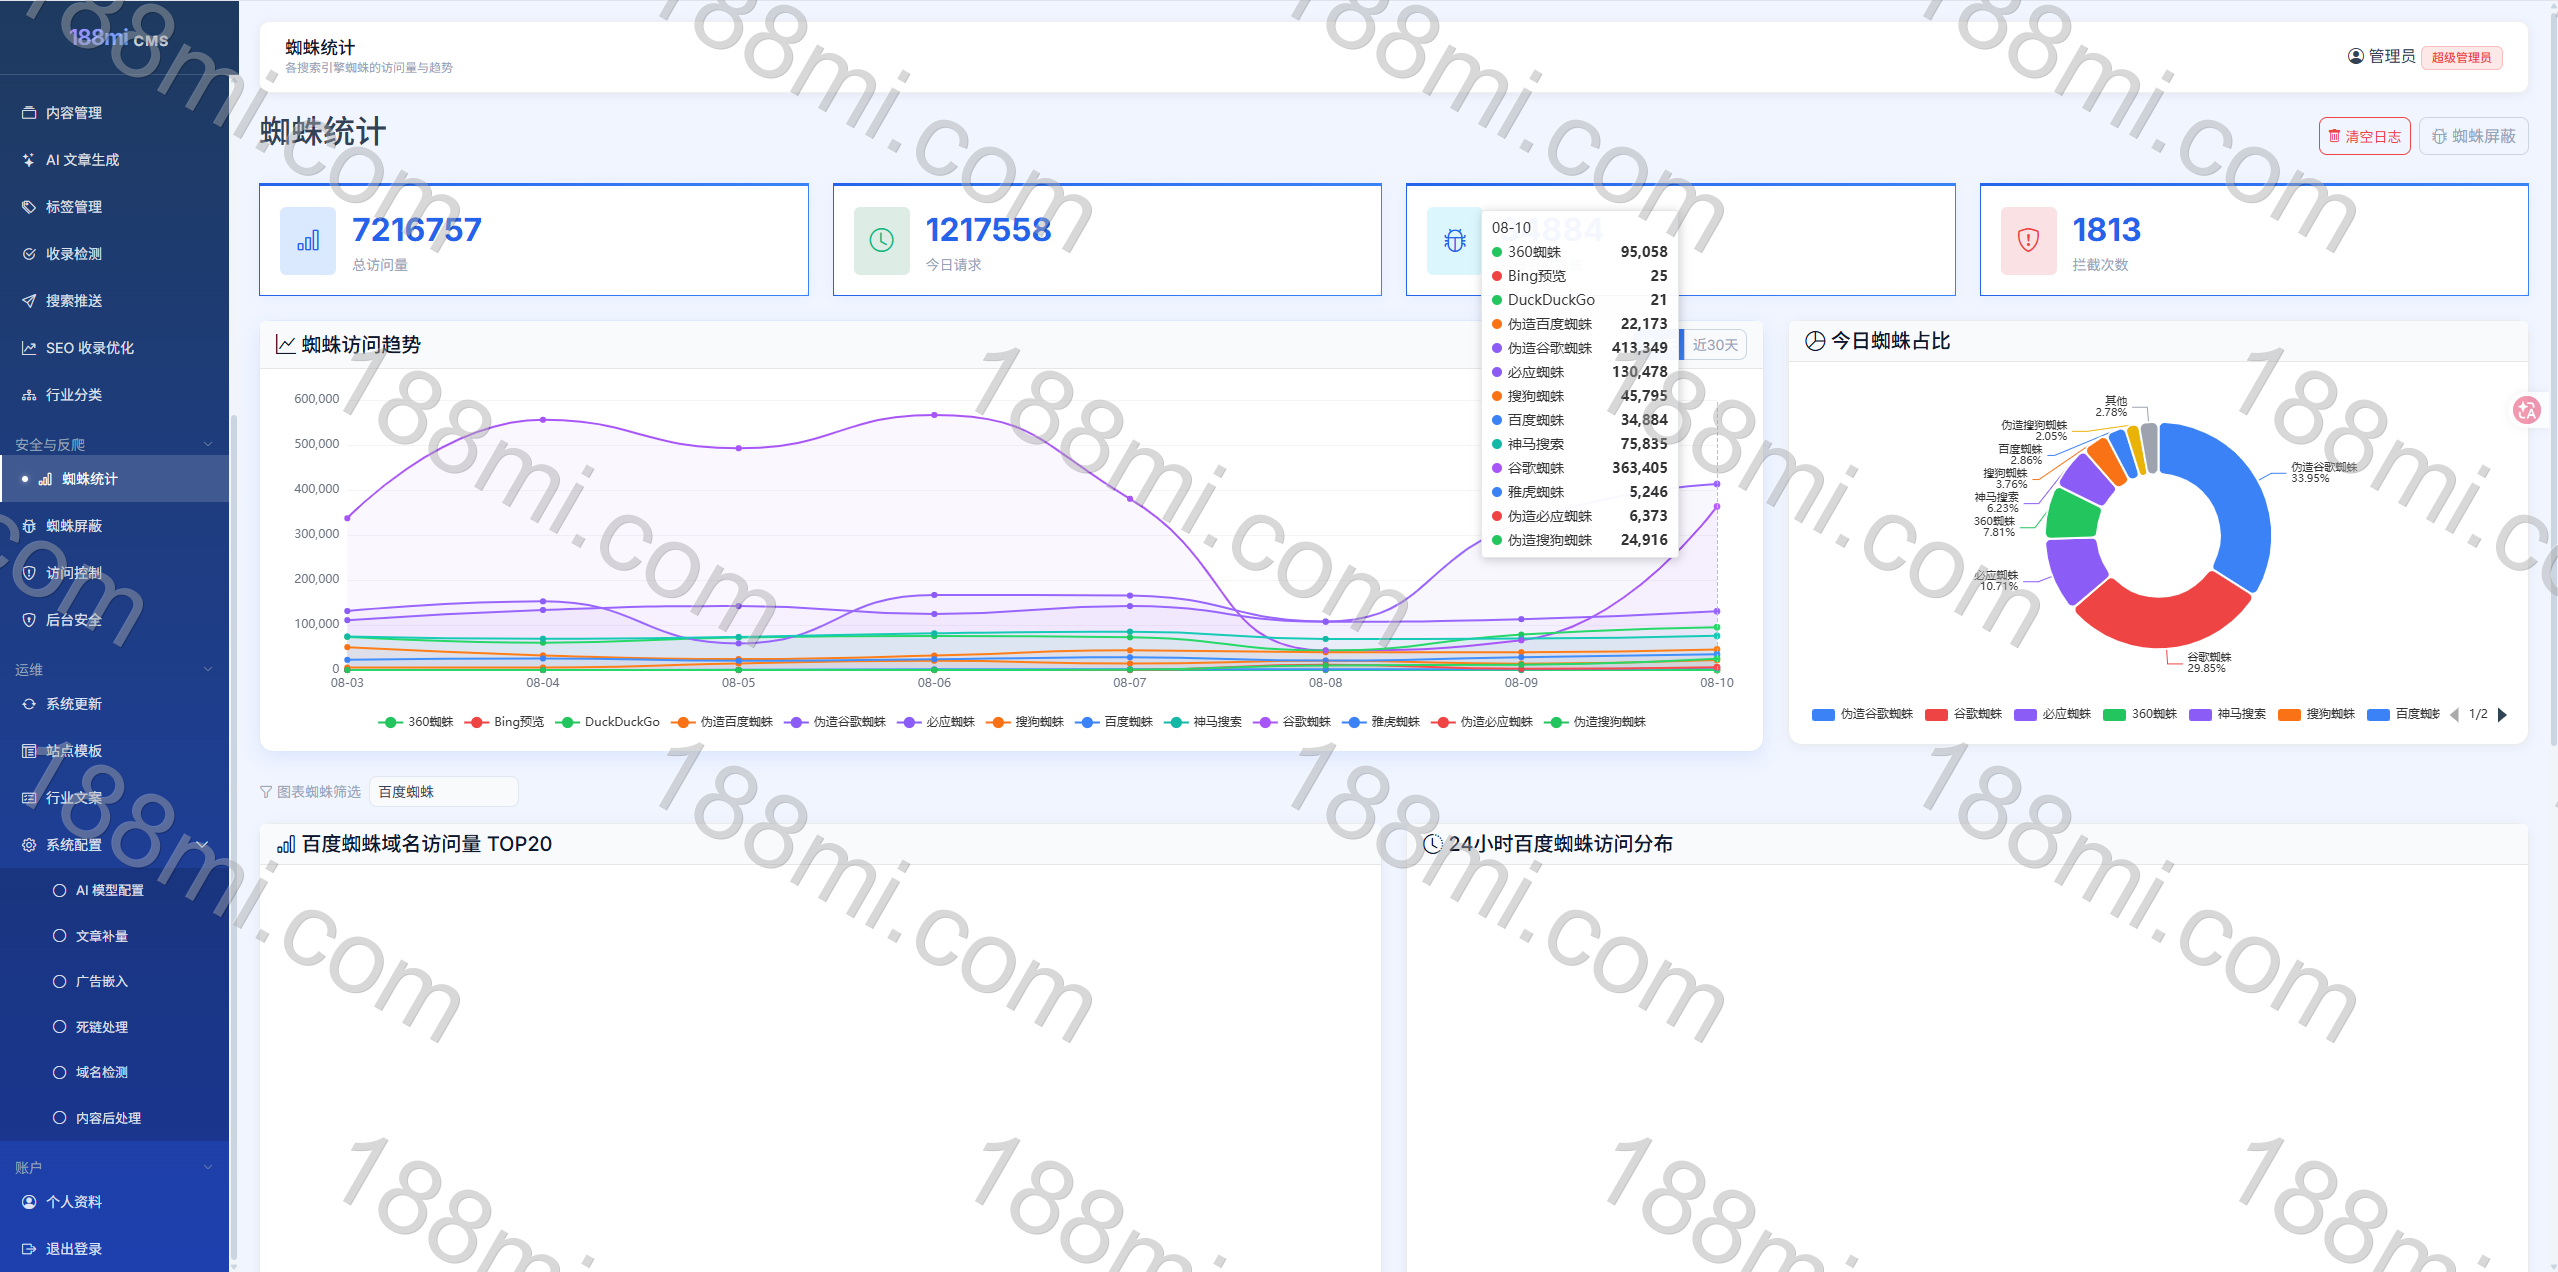Click the clock icon on 今日请求 card
Screen dimensions: 2558x1272
click(881, 241)
